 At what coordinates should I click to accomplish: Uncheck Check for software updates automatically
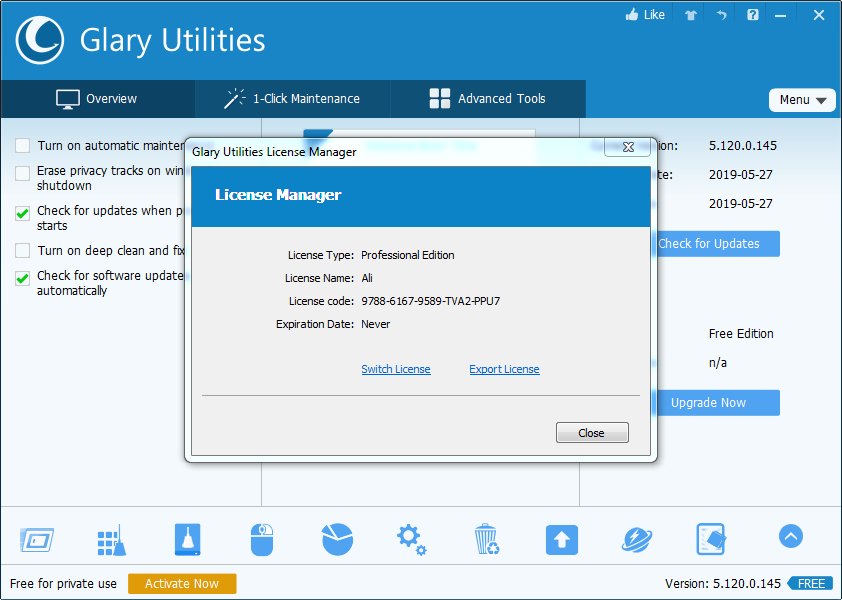[23, 278]
